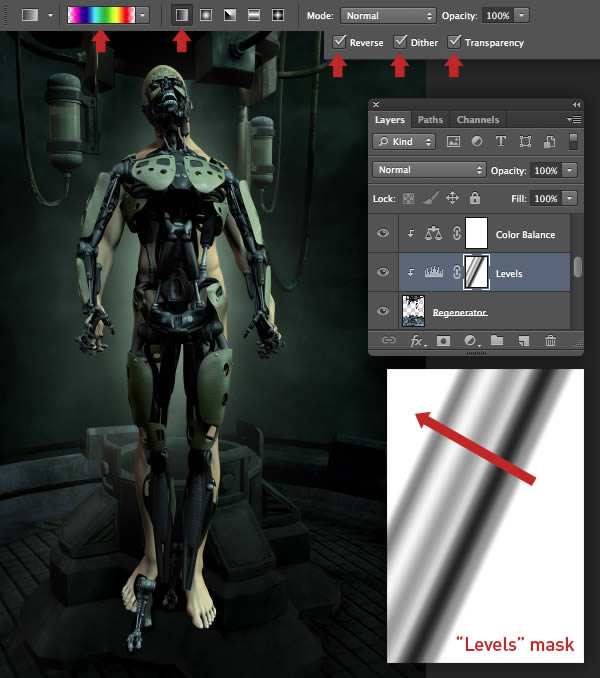The image size is (600, 678).
Task: Toggle the Transparency checkbox
Action: coord(454,42)
